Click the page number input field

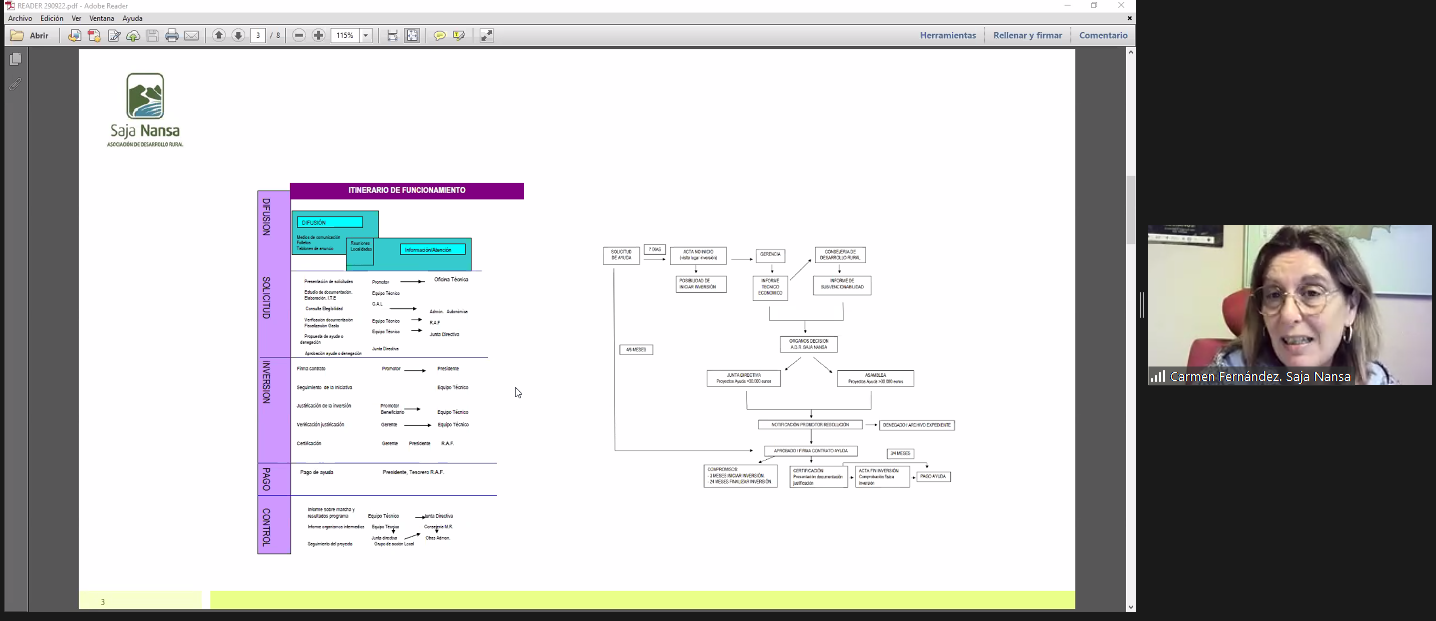[259, 35]
